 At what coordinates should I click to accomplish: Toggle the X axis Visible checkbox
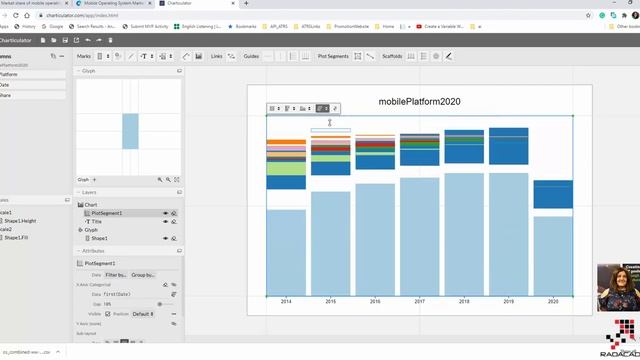click(108, 314)
